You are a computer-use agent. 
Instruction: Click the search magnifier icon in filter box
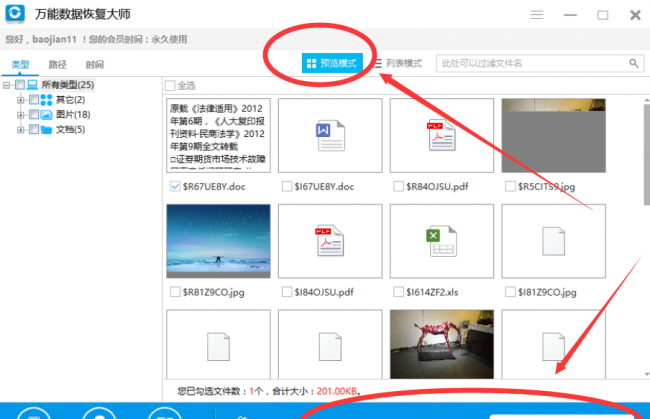coord(633,63)
